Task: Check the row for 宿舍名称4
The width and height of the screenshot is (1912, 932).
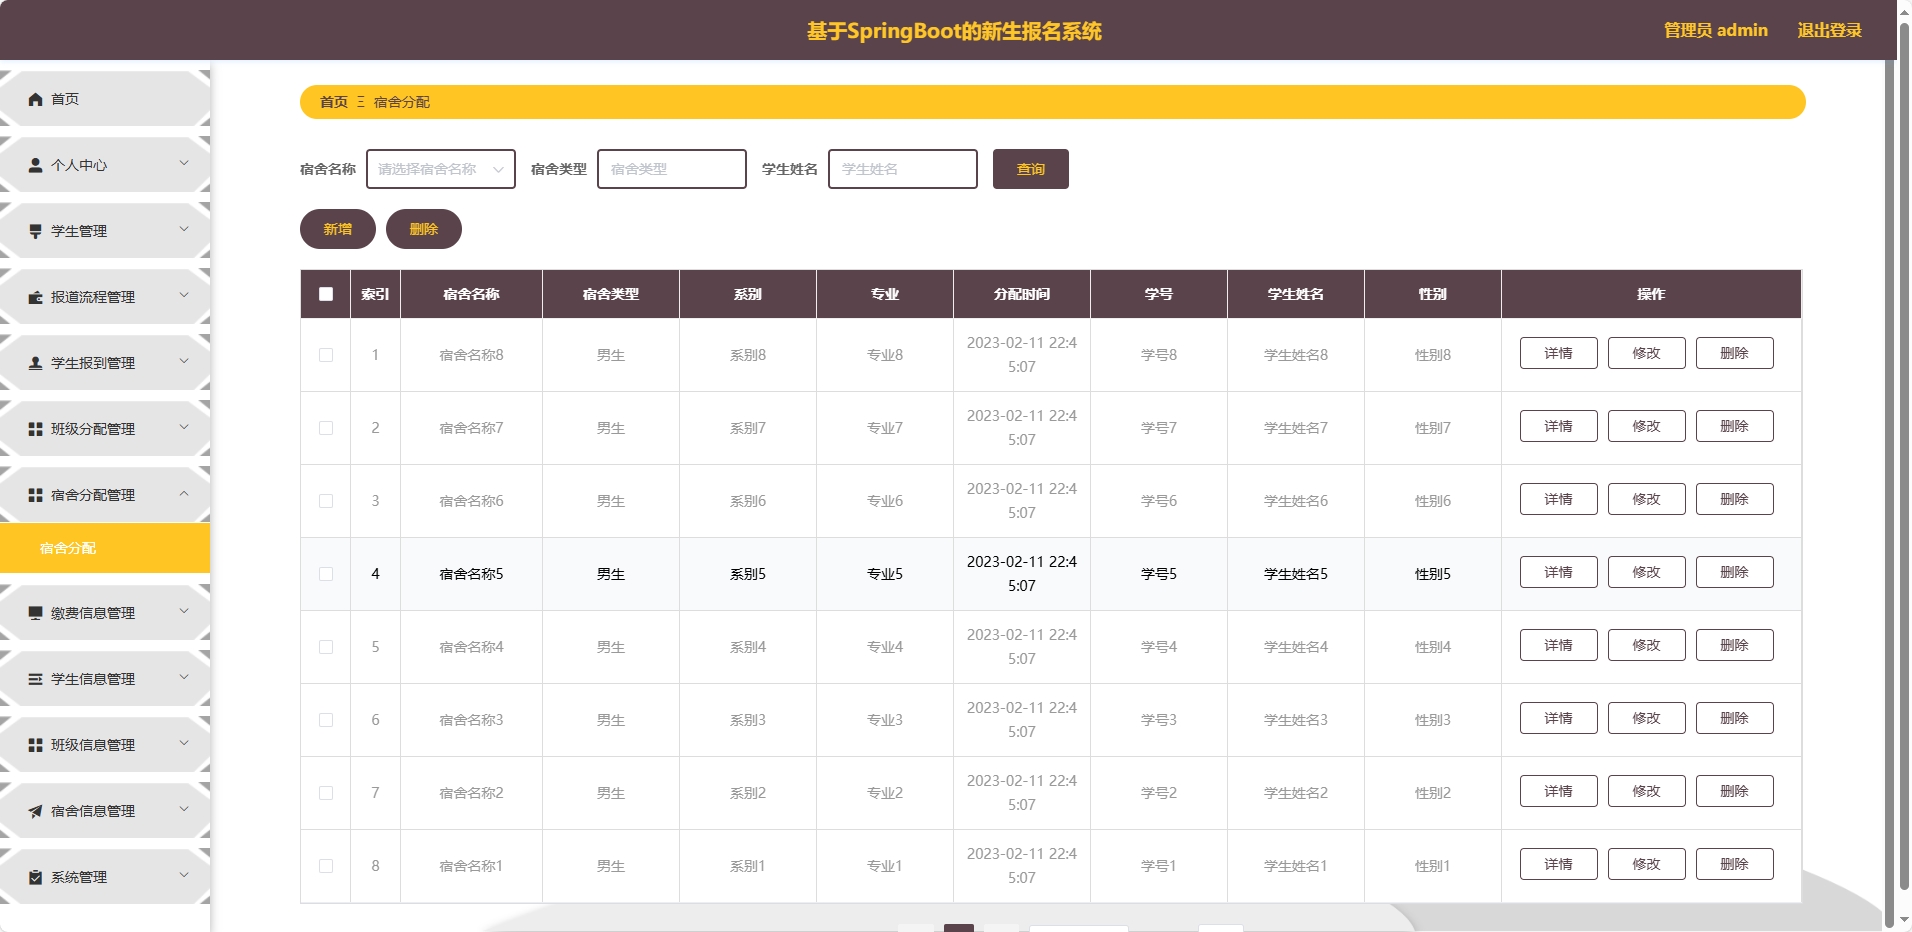Action: 326,647
